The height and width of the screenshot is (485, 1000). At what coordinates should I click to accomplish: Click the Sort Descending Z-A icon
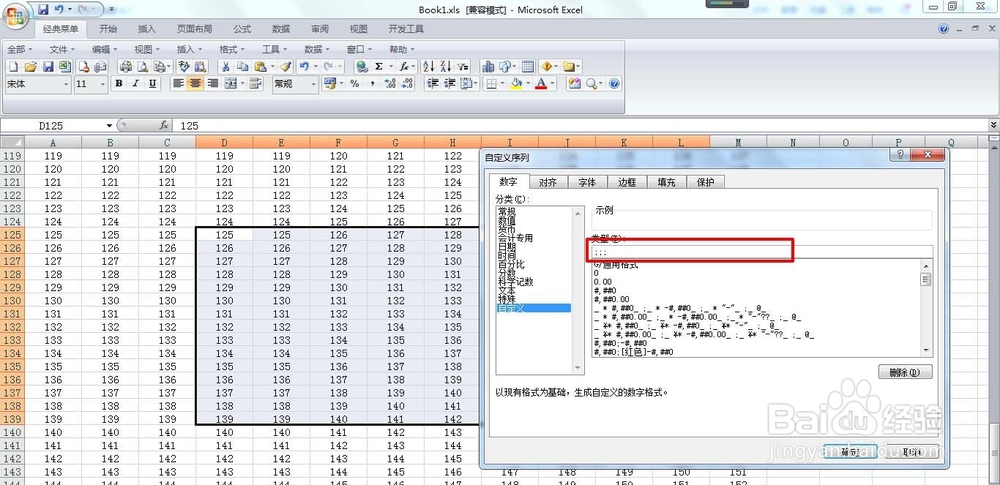pyautogui.click(x=446, y=66)
